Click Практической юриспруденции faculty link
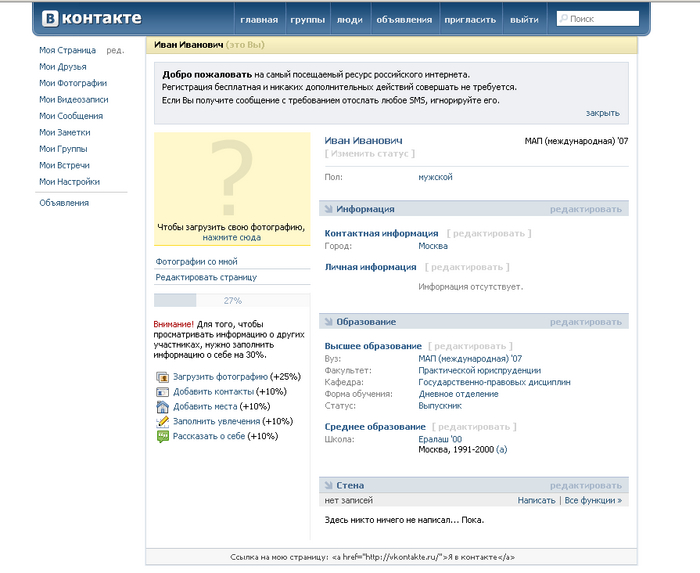The height and width of the screenshot is (573, 700). click(479, 370)
